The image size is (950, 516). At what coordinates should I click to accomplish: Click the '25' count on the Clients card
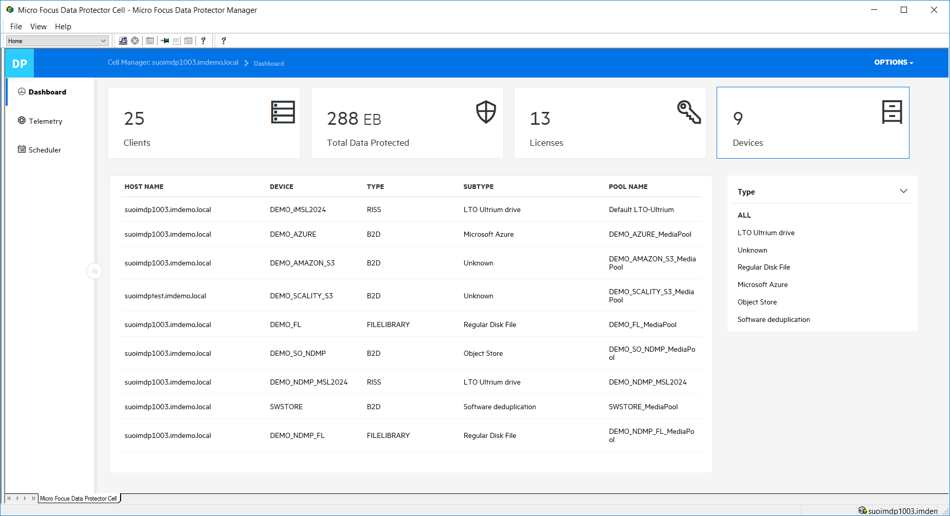tap(134, 118)
